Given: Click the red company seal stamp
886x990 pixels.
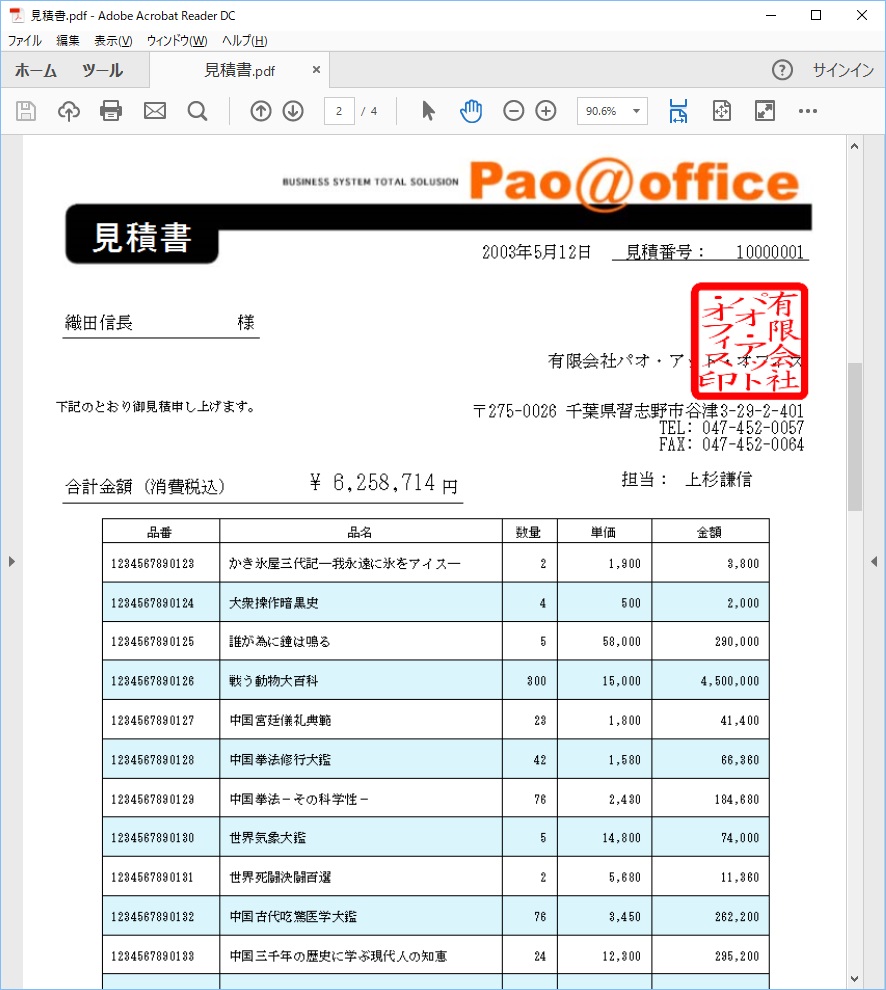Looking at the screenshot, I should (x=750, y=341).
